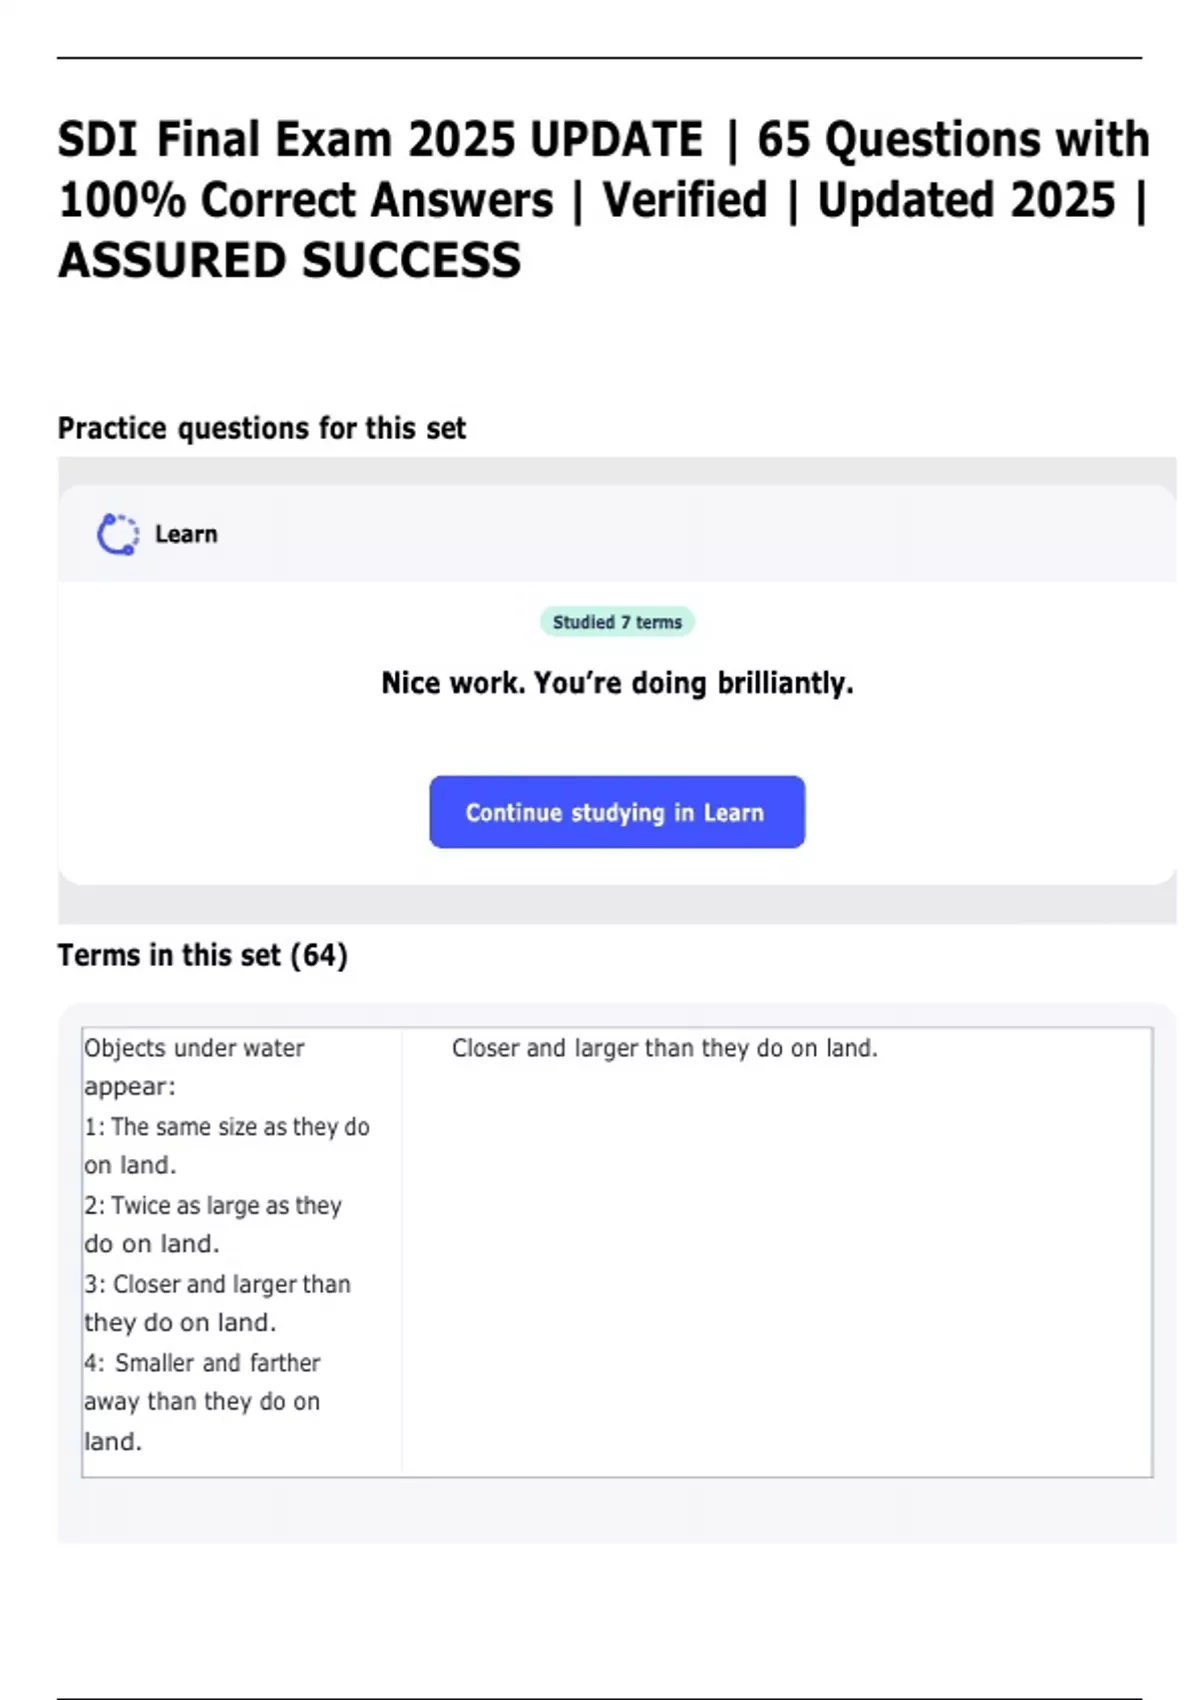Screen dimensions: 1200x1700
Task: Open the Practice questions for this set heading
Action: pos(262,427)
